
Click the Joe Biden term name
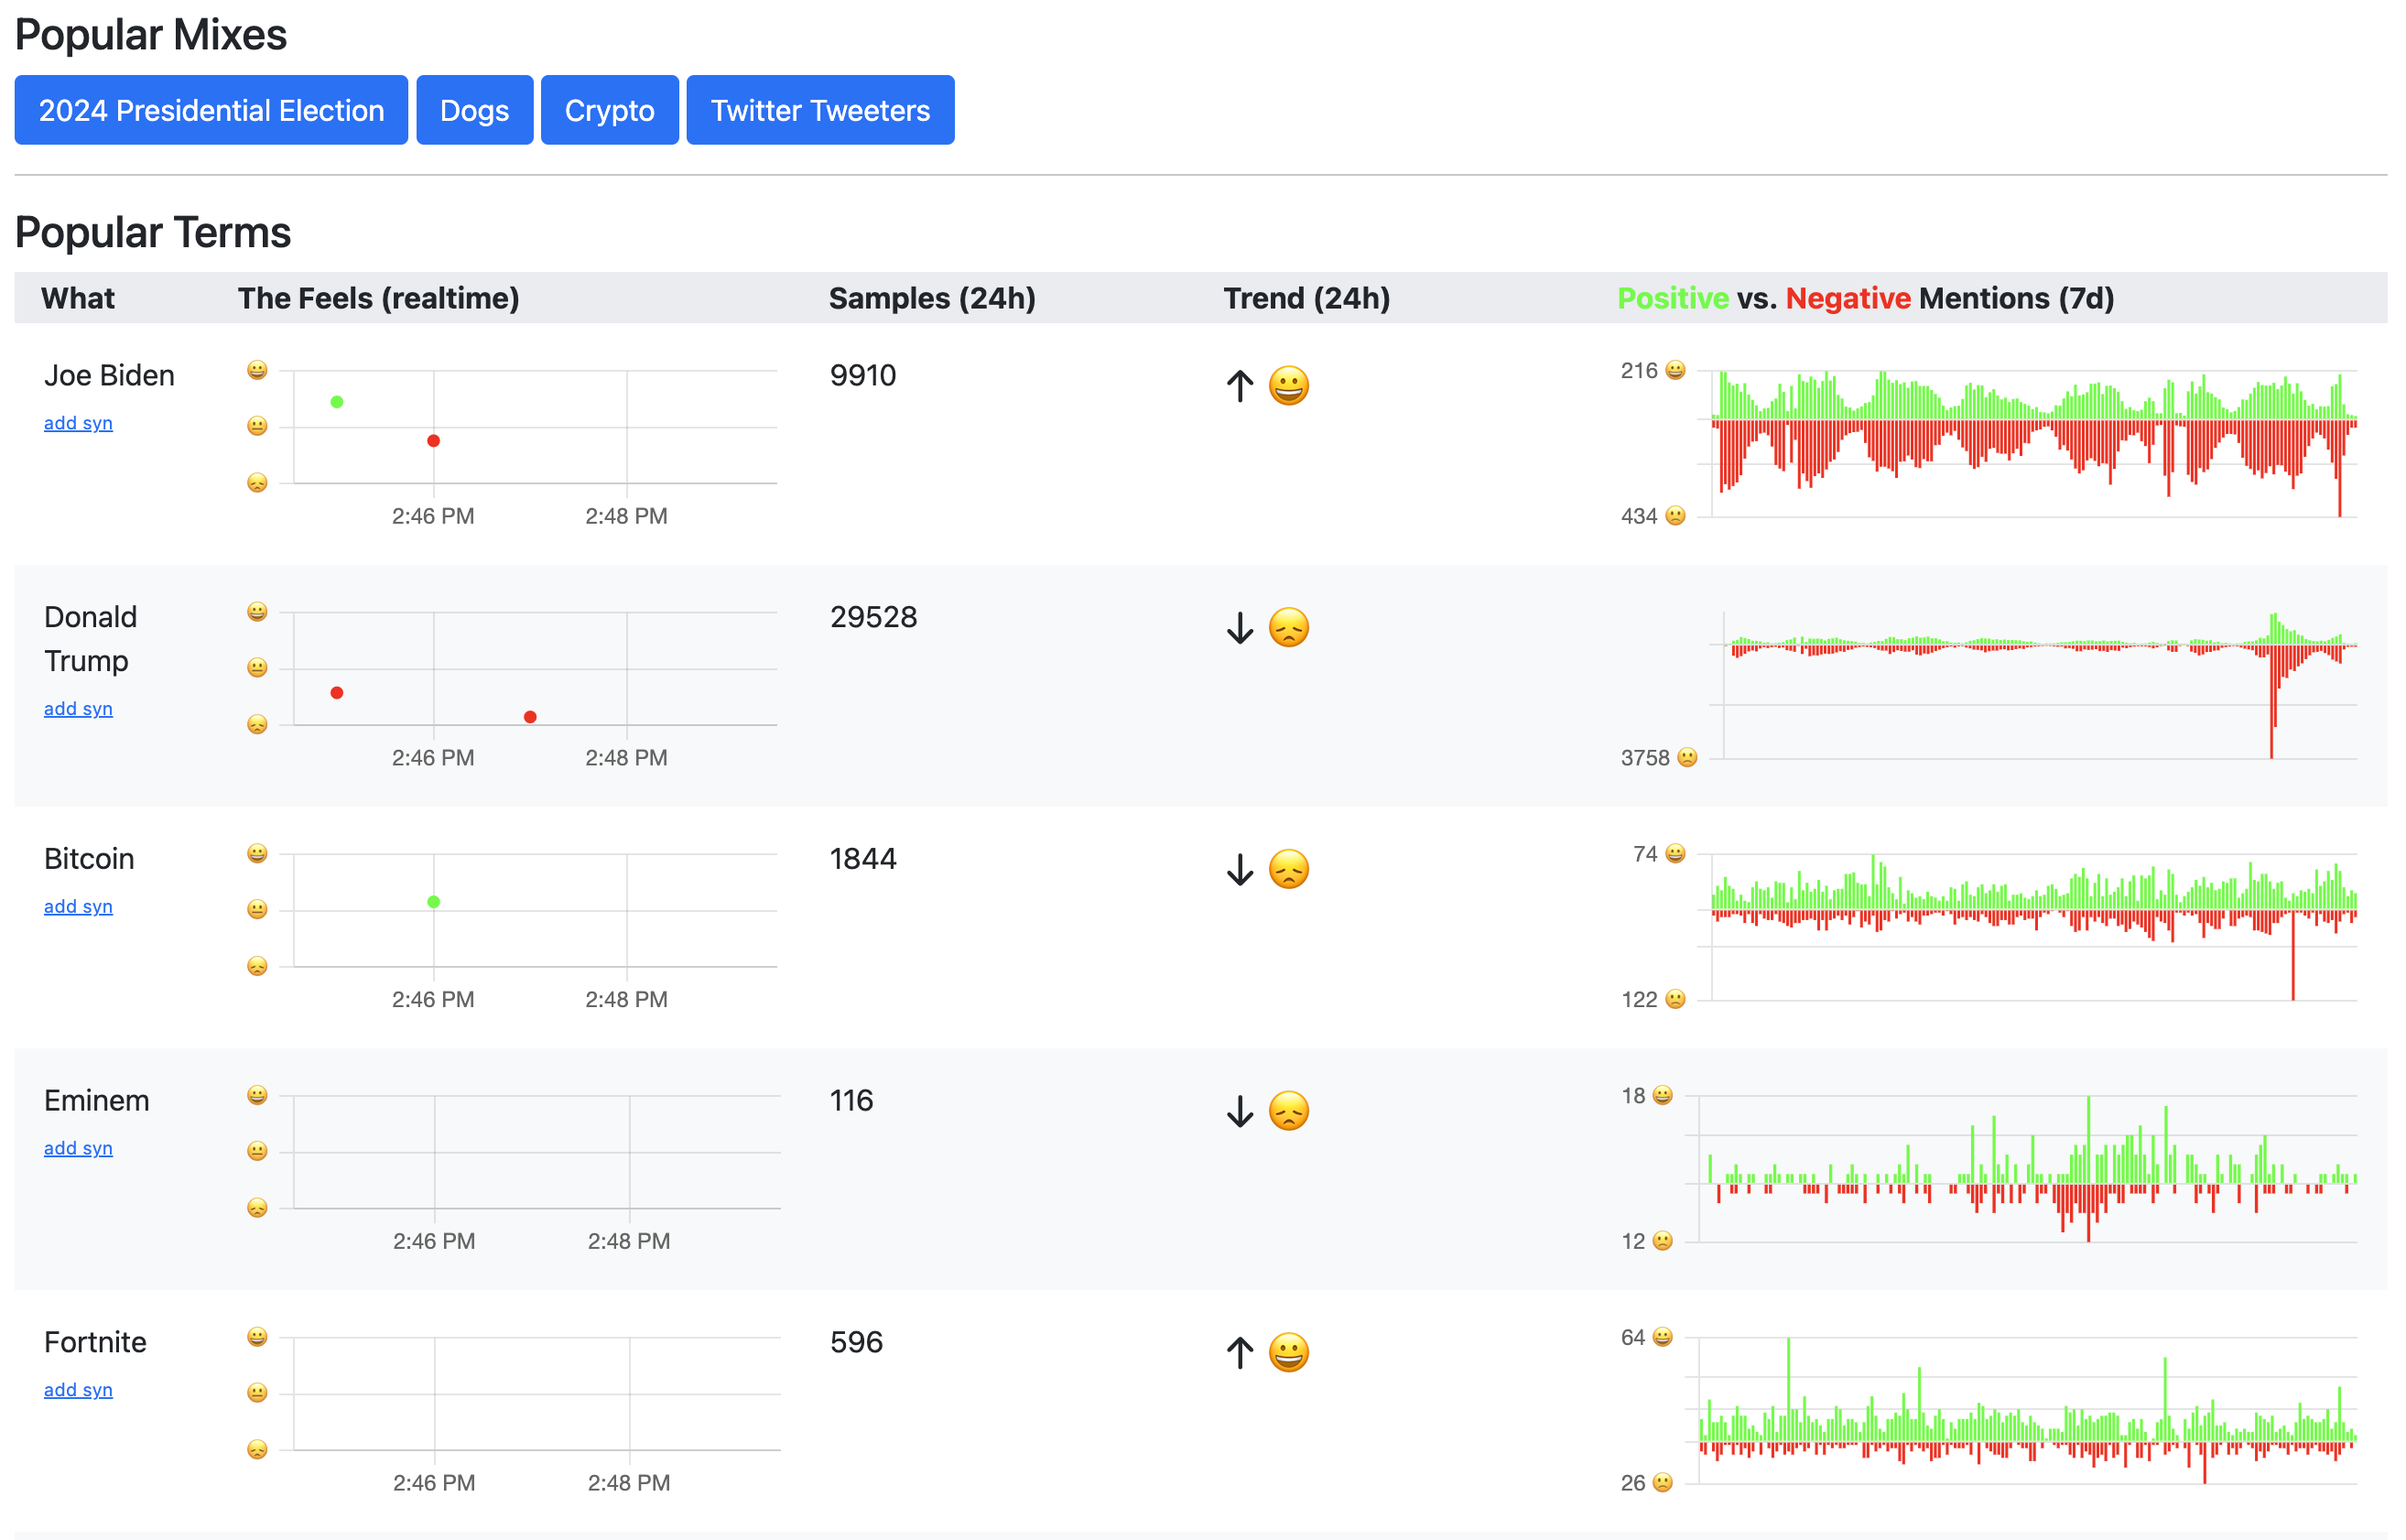109,375
